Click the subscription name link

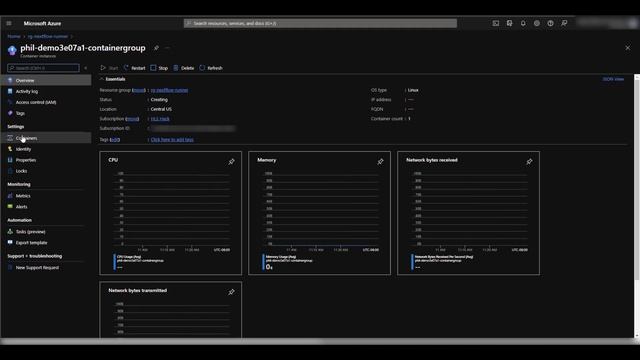[x=160, y=119]
